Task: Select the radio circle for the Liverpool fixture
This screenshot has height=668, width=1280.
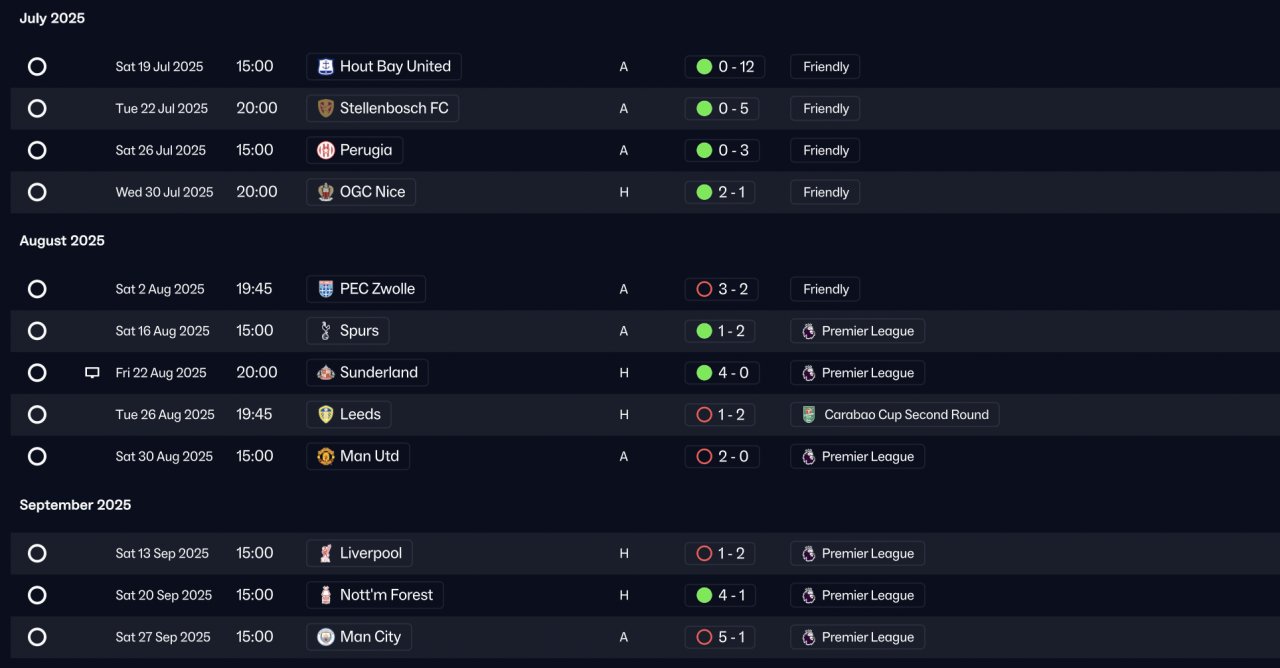Action: tap(37, 553)
